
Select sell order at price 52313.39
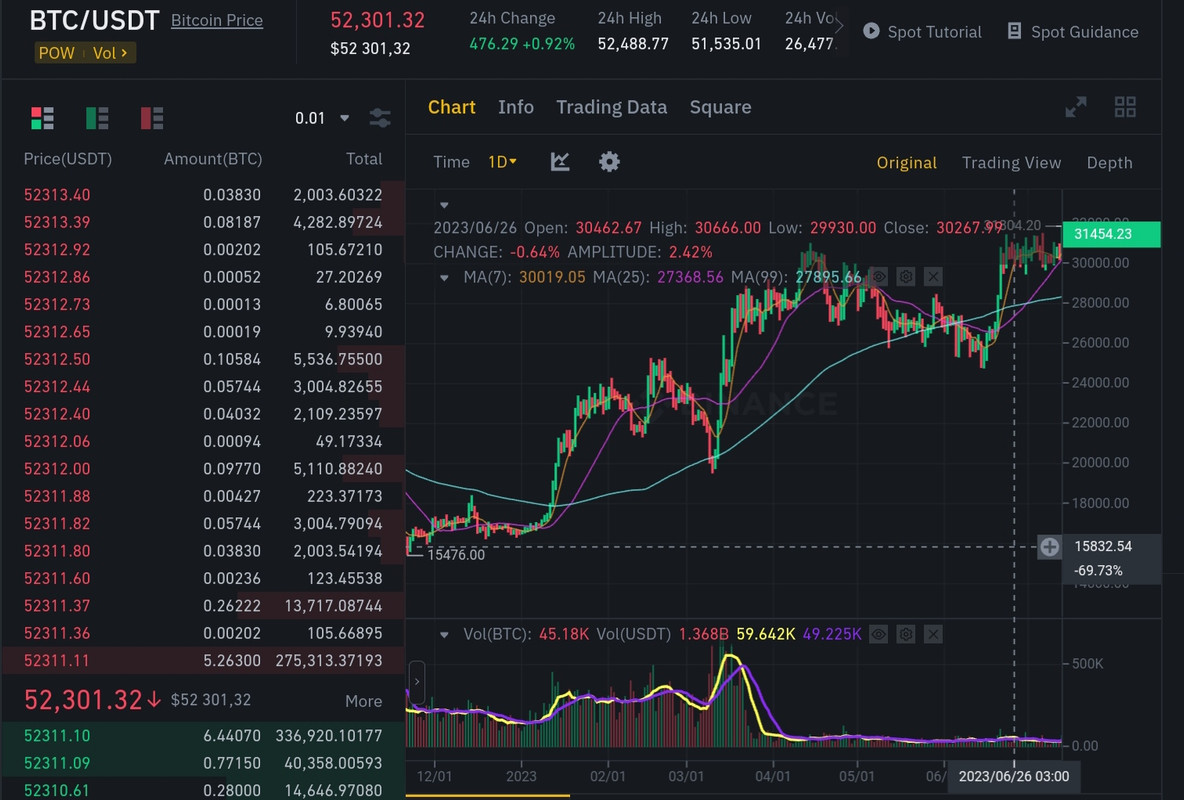[203, 222]
